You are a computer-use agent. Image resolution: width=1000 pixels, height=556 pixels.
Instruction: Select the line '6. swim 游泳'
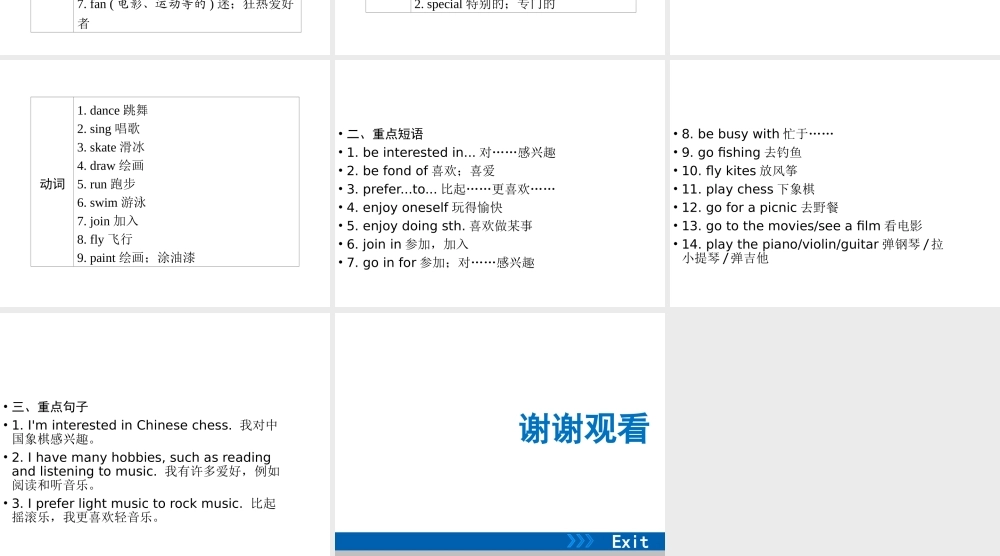point(112,203)
